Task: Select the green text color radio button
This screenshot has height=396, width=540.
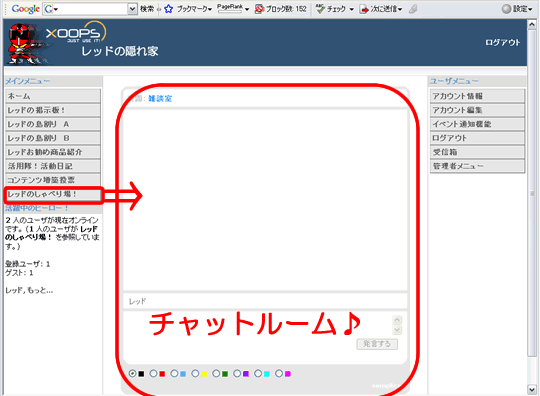Action: (216, 374)
